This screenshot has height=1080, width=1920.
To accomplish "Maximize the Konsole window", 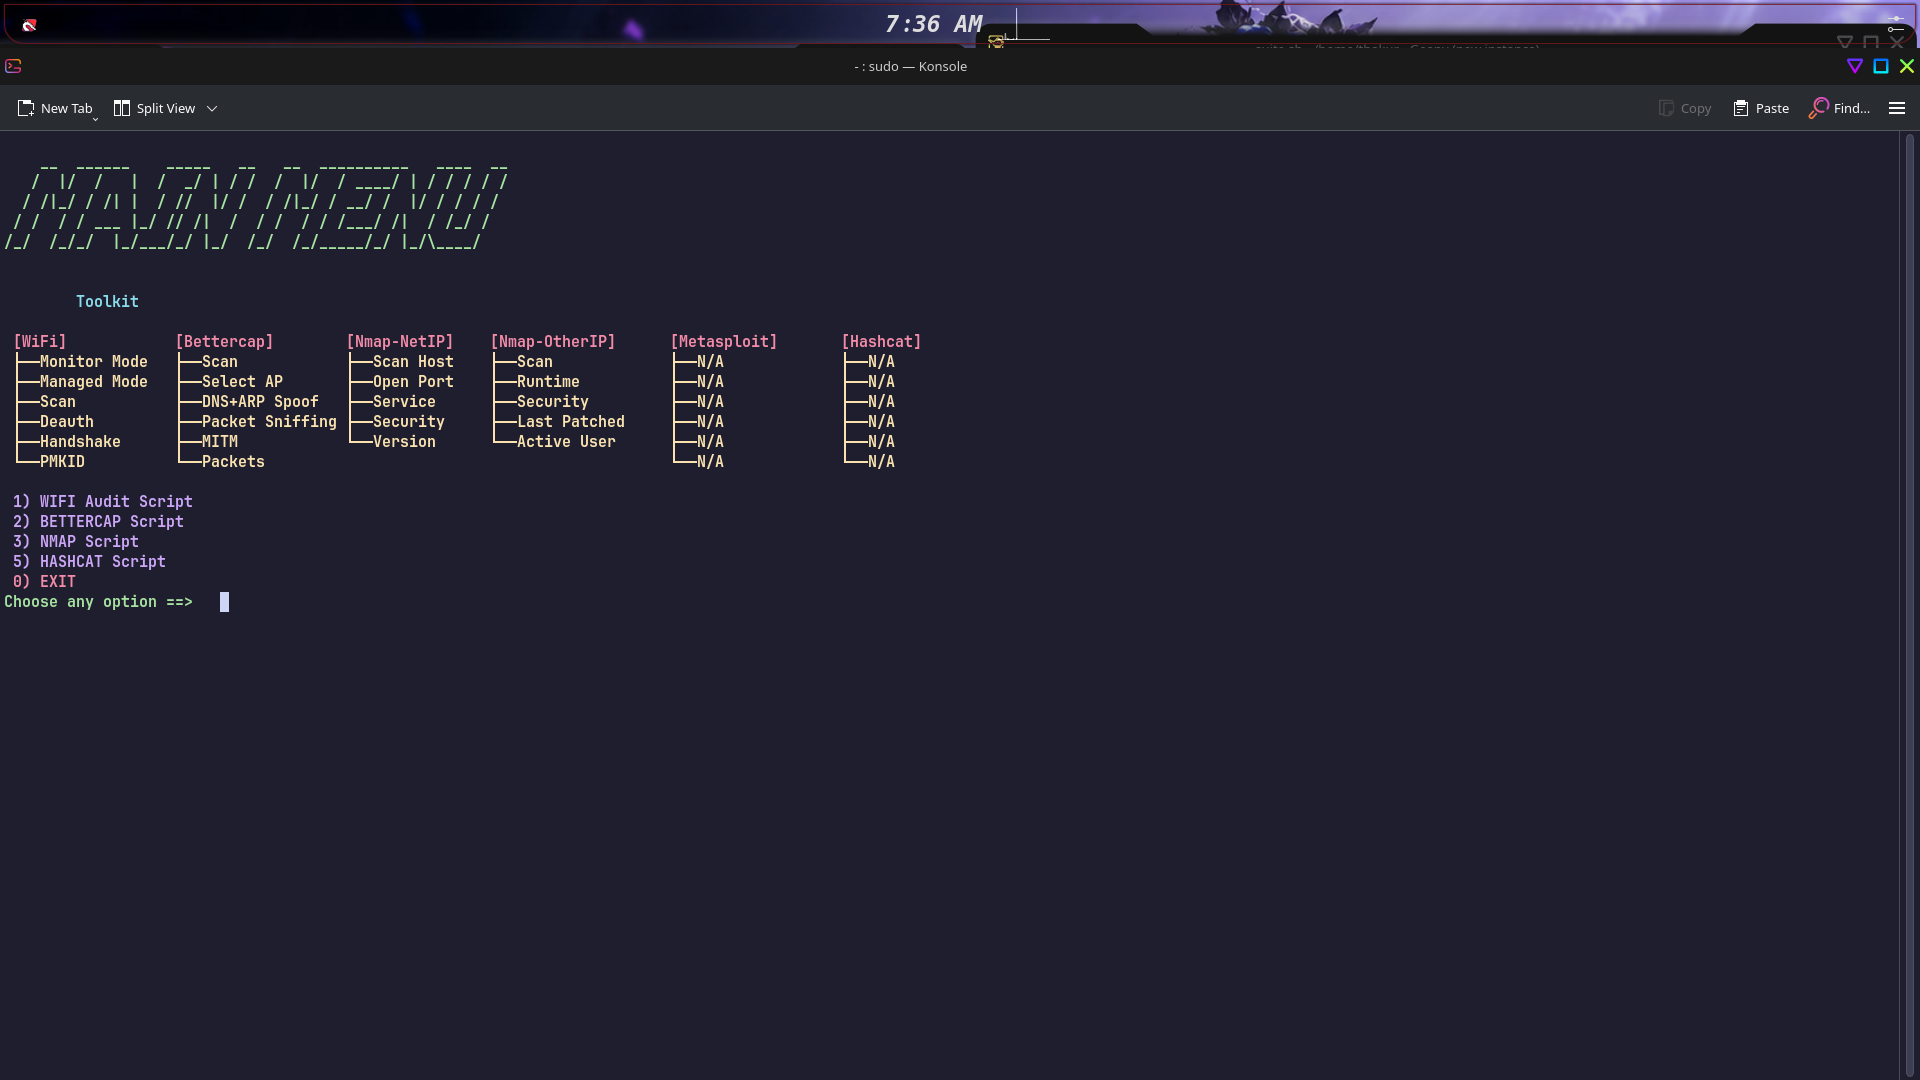I will pos(1881,66).
